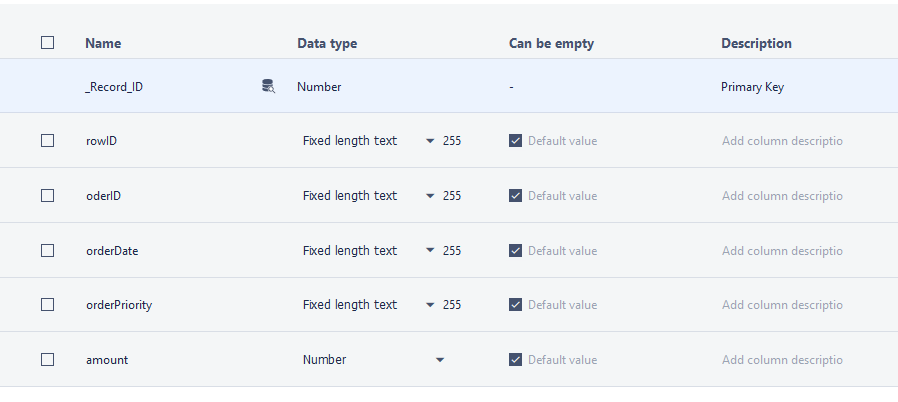This screenshot has width=898, height=402.
Task: Open orderDate data type dropdown
Action: tap(430, 251)
